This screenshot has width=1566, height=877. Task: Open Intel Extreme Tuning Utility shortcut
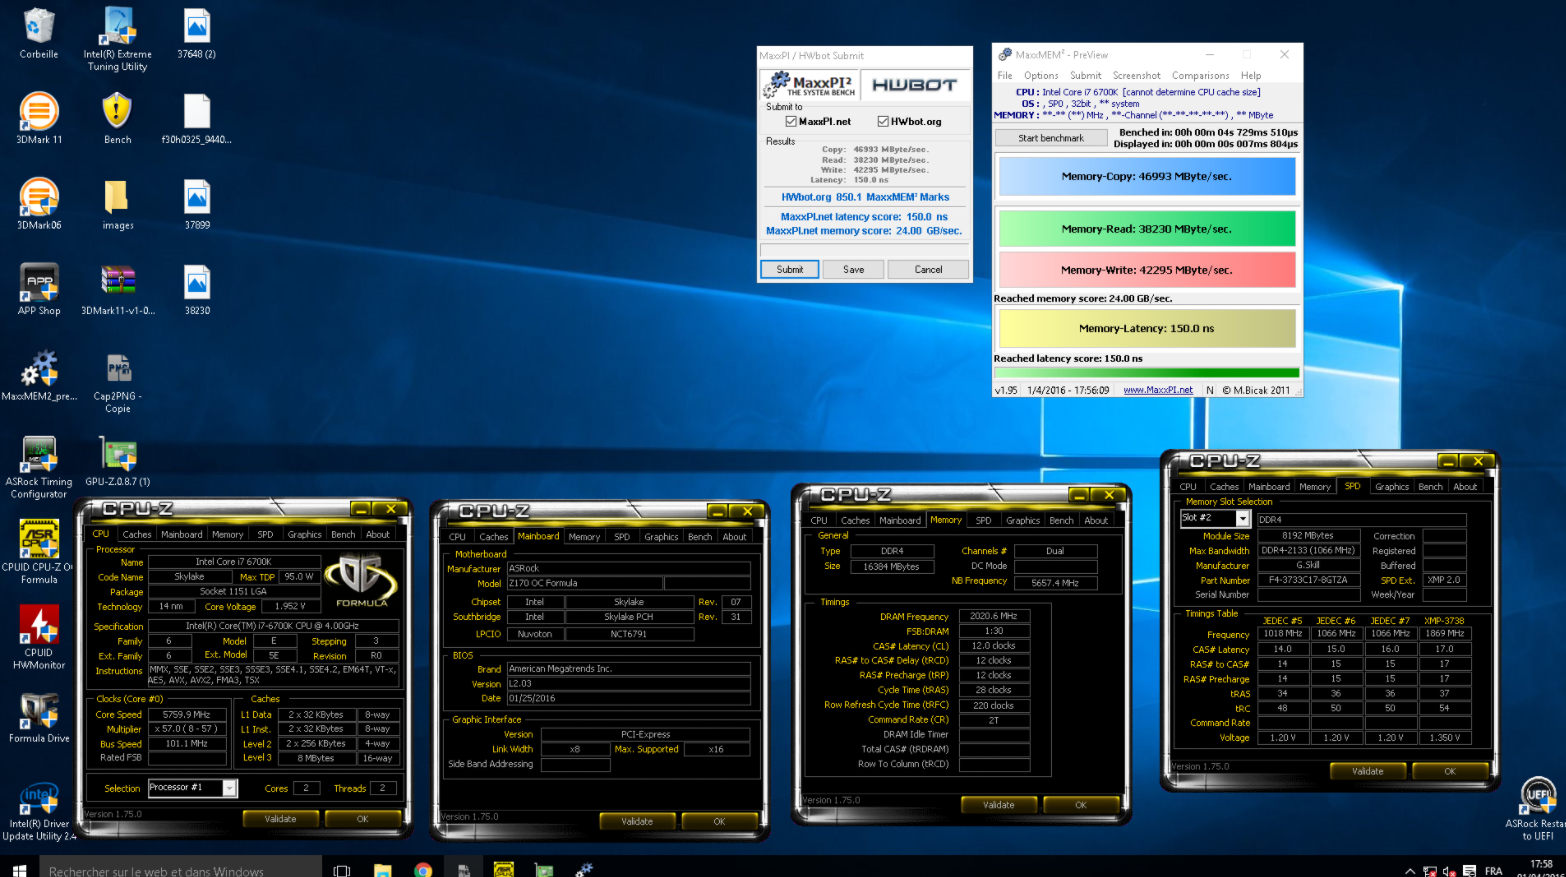tap(117, 39)
